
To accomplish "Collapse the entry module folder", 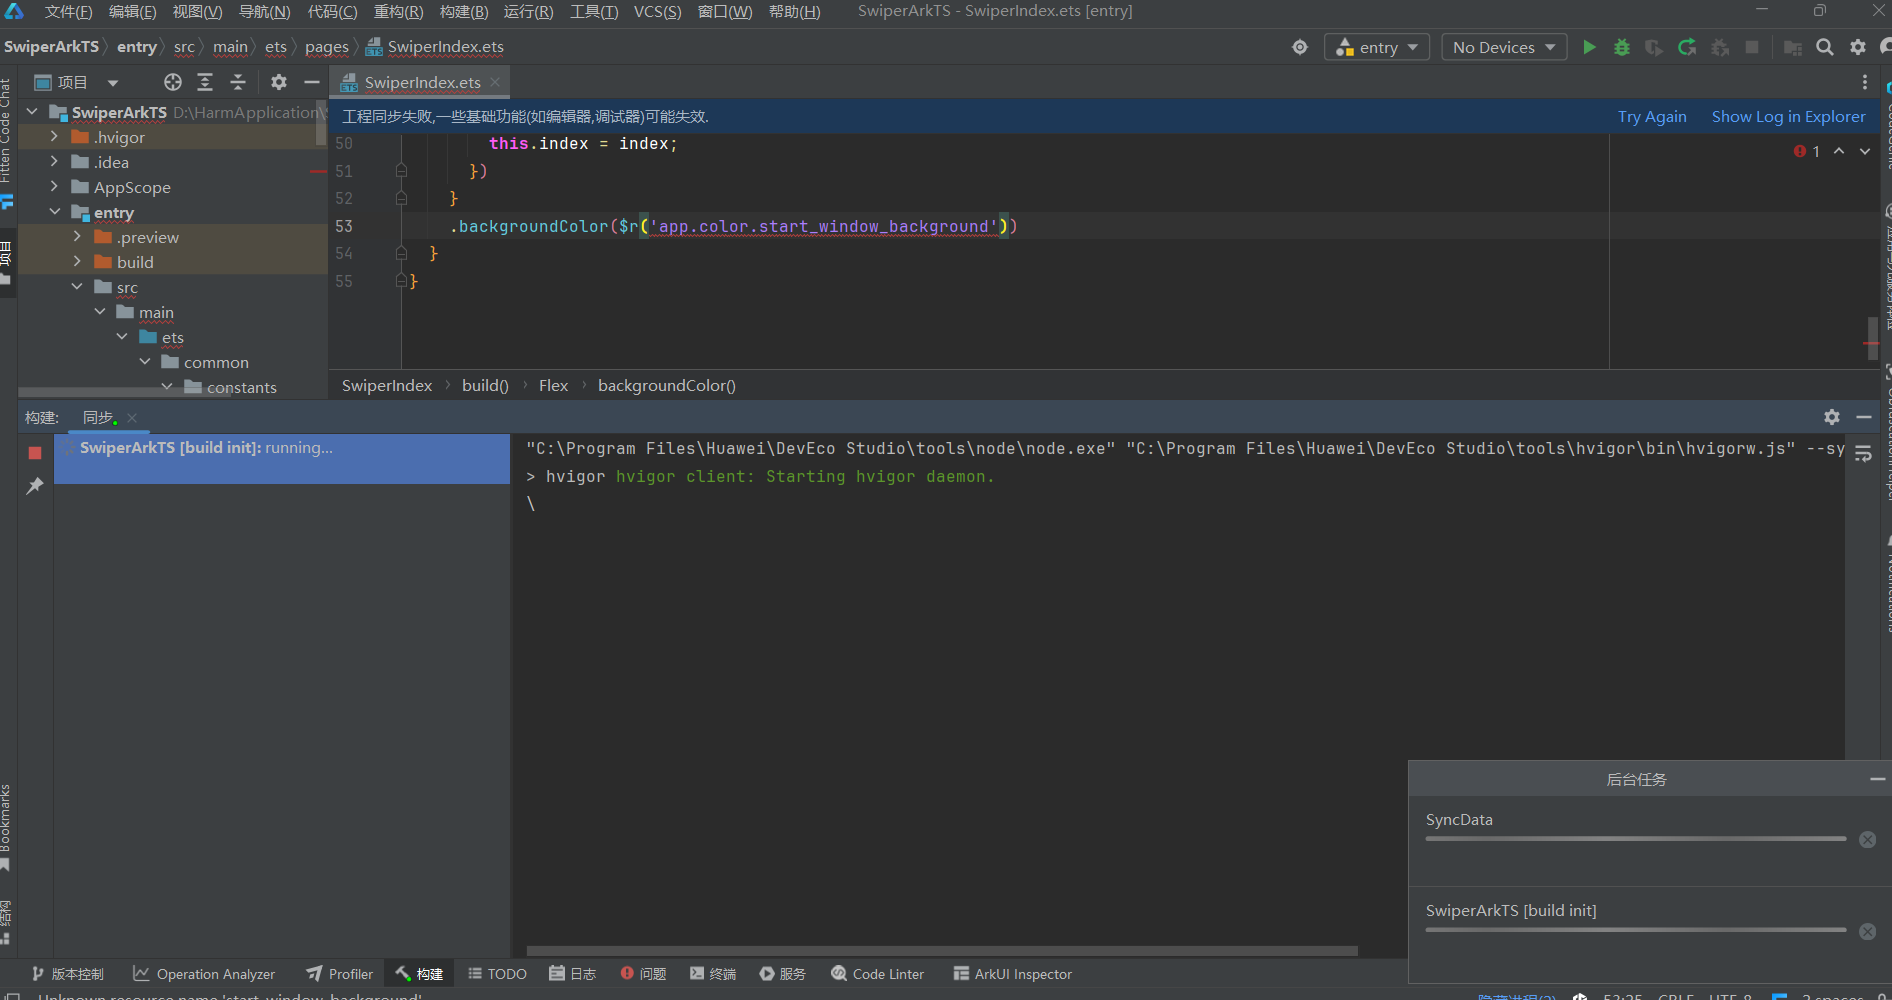I will [x=54, y=212].
